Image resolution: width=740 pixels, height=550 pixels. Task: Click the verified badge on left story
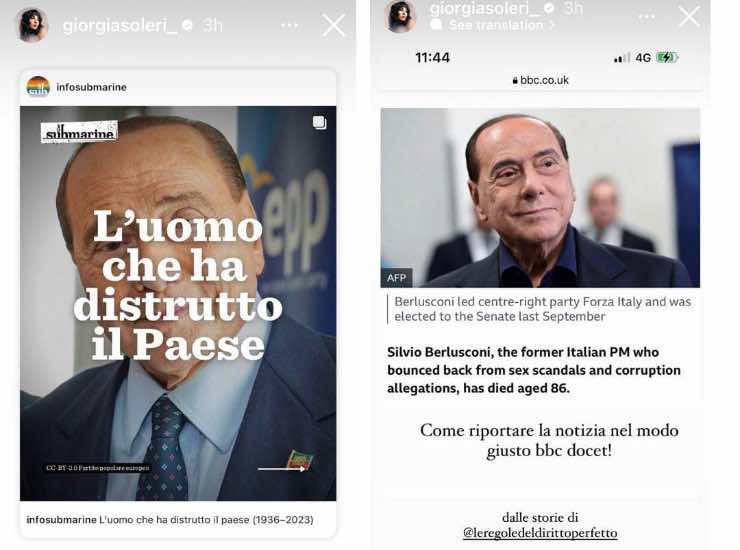click(187, 25)
